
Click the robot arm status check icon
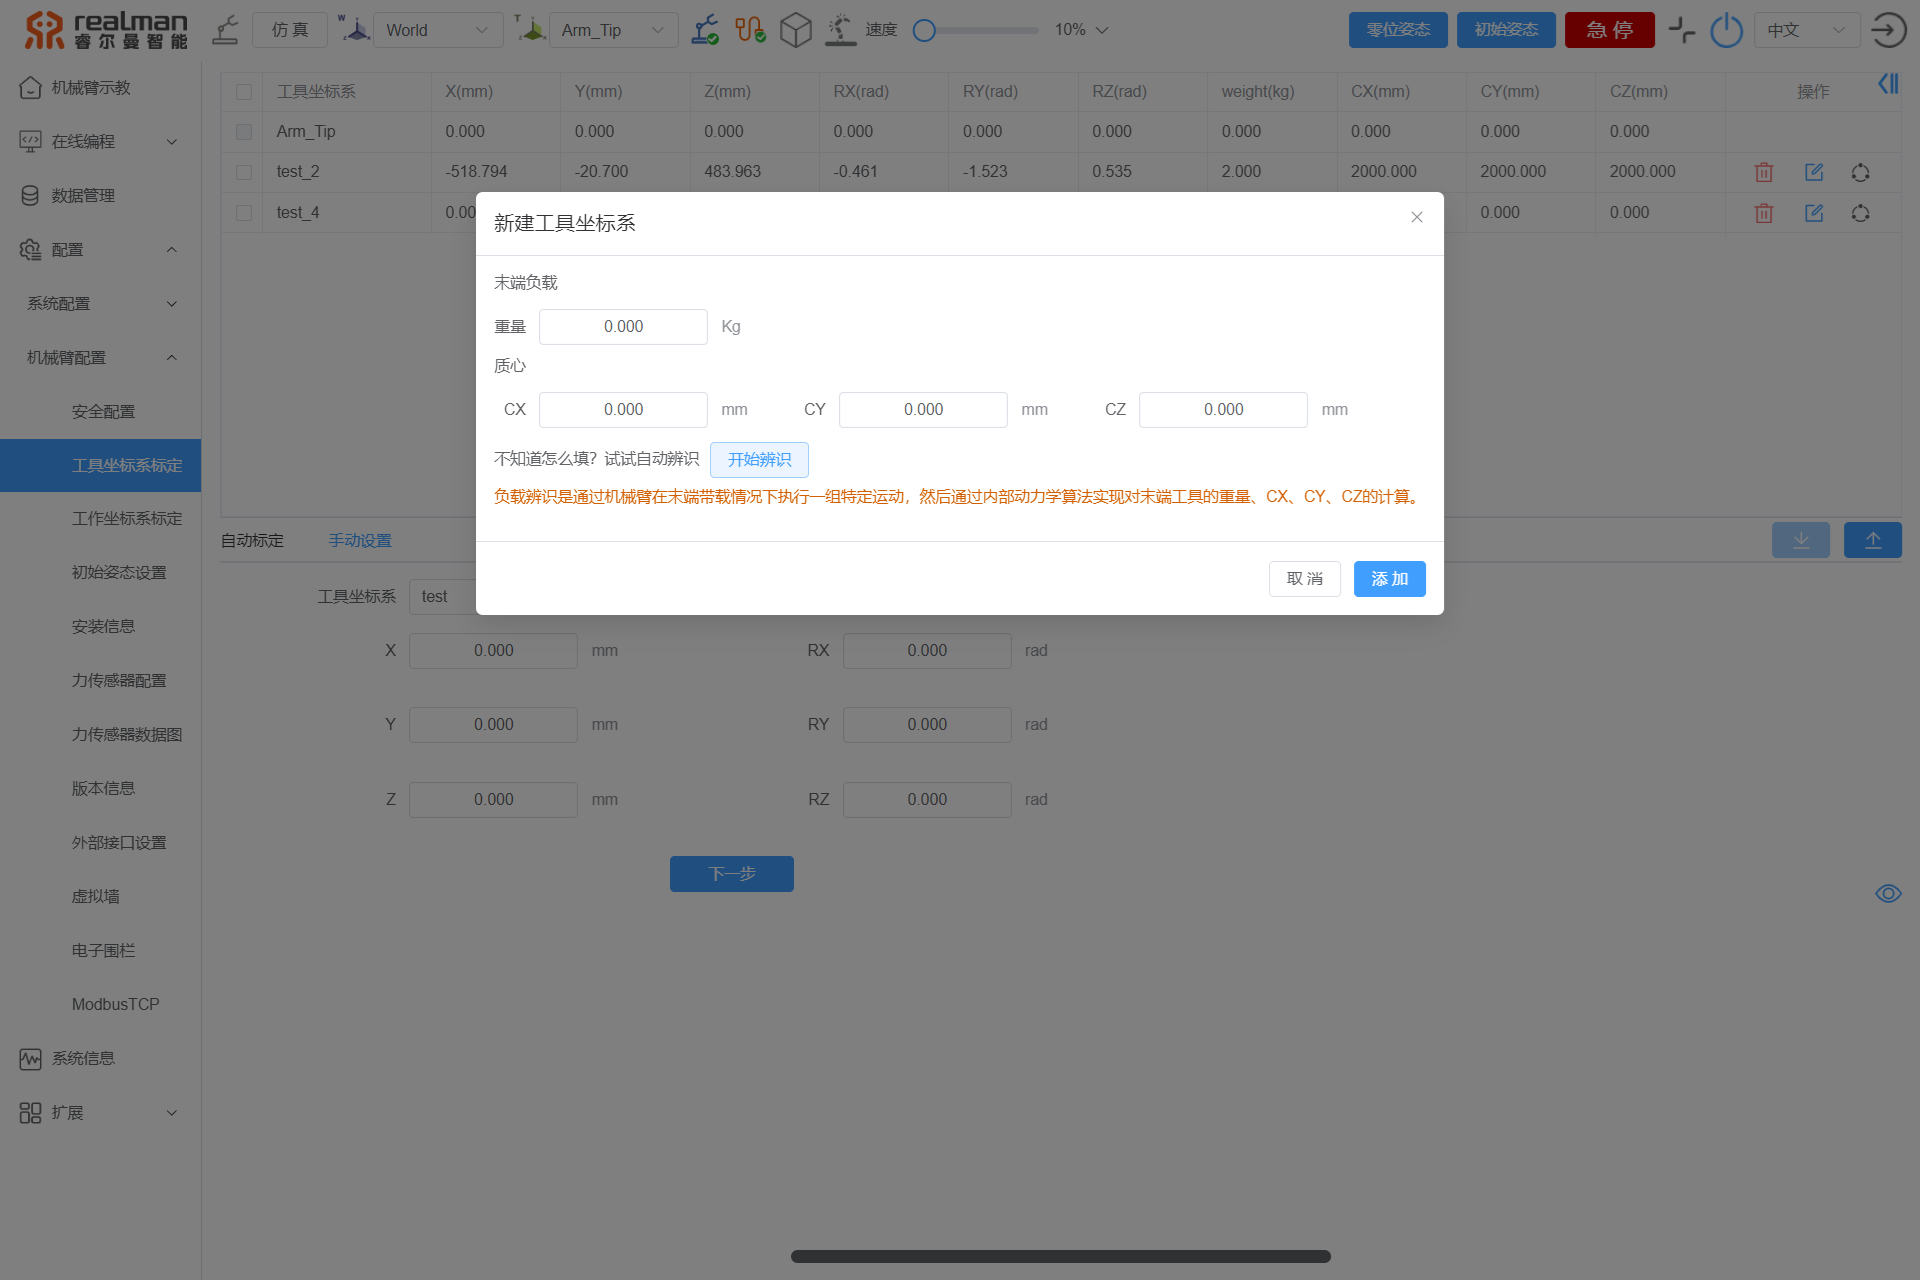[705, 30]
